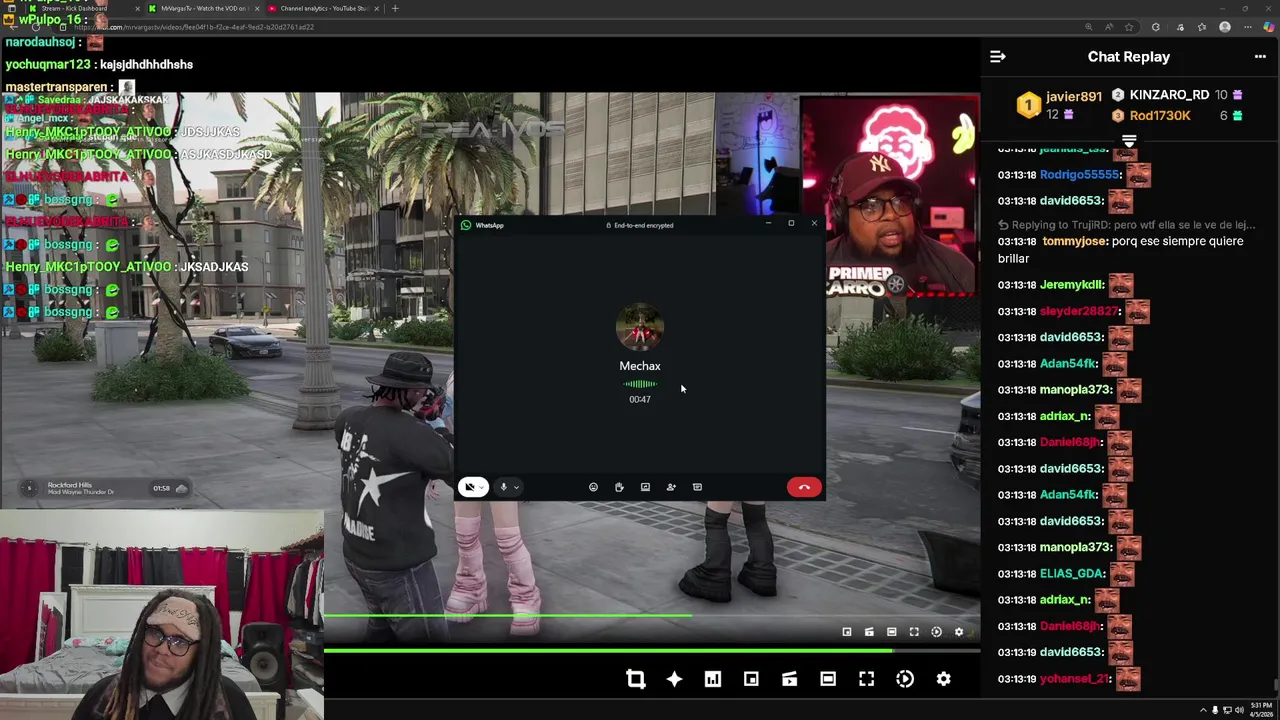The height and width of the screenshot is (720, 1280).
Task: Click microphone icon in system tray
Action: (1215, 710)
